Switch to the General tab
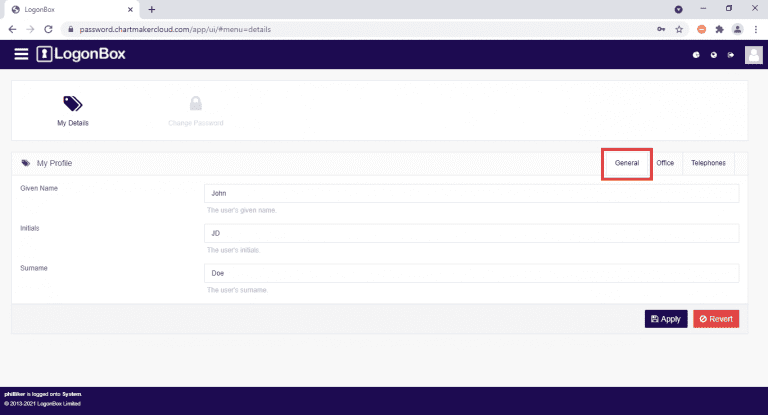 [627, 163]
